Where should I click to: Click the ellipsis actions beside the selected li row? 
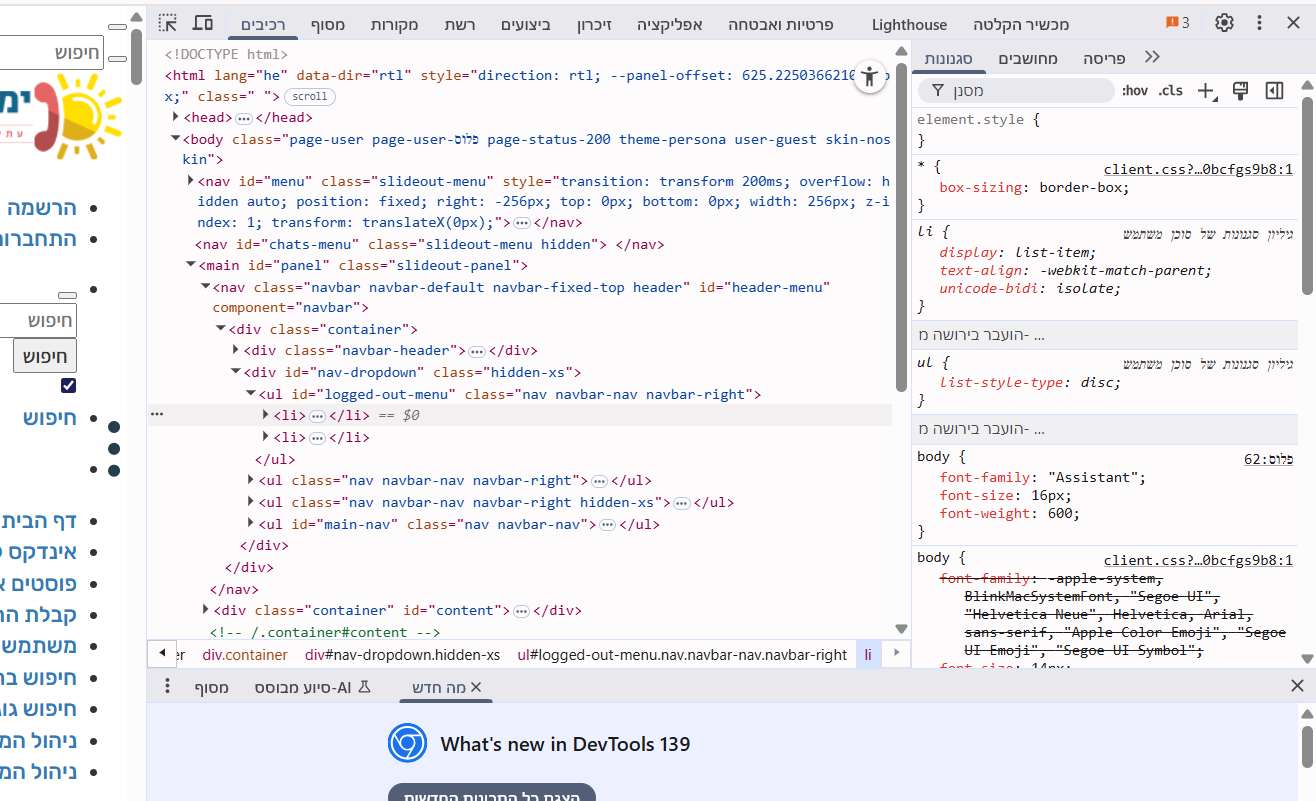[156, 413]
